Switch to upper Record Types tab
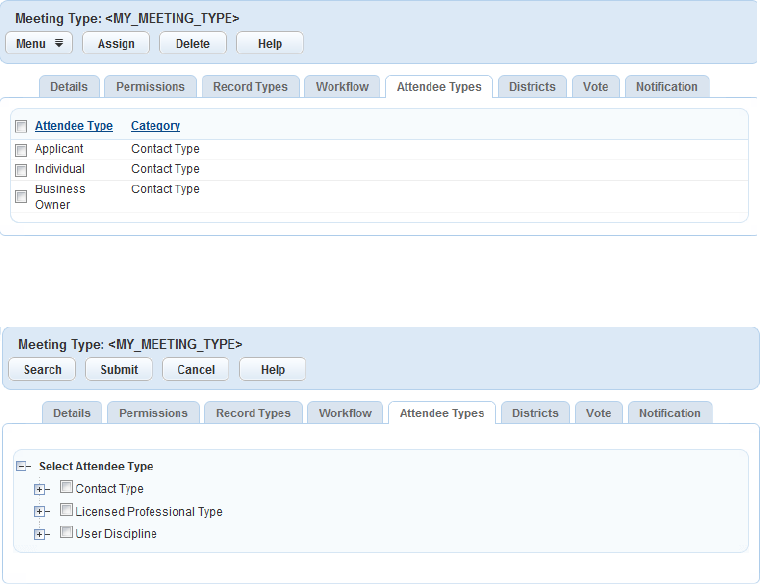763x584 pixels. [250, 87]
